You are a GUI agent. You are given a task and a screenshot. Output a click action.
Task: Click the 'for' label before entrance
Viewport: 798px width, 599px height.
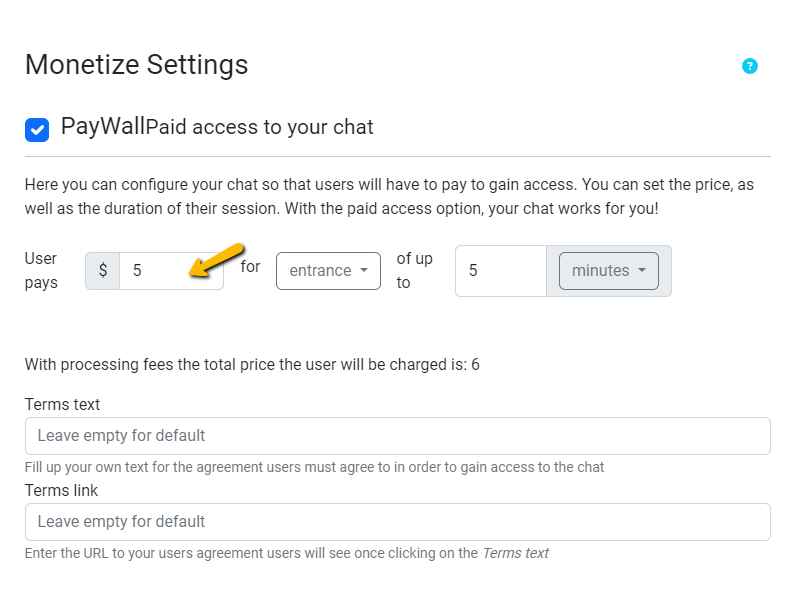(x=250, y=267)
